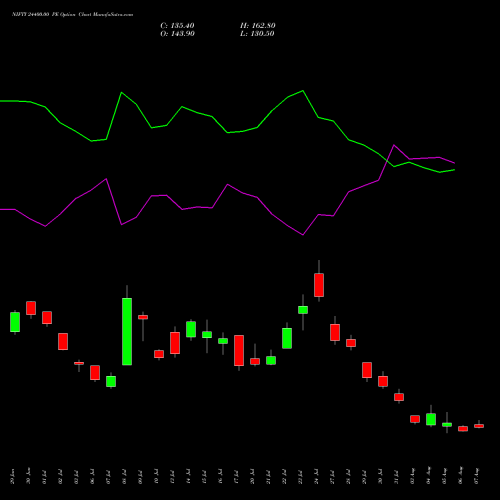Image resolution: width=500 pixels, height=500 pixels.
Task: Select the green candle on 07 Jul
Action: click(111, 381)
